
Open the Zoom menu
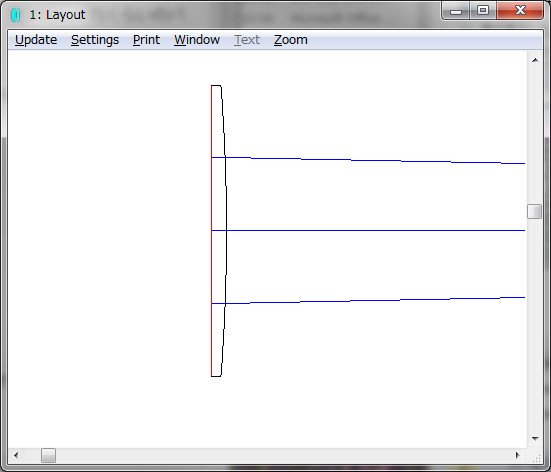click(291, 40)
